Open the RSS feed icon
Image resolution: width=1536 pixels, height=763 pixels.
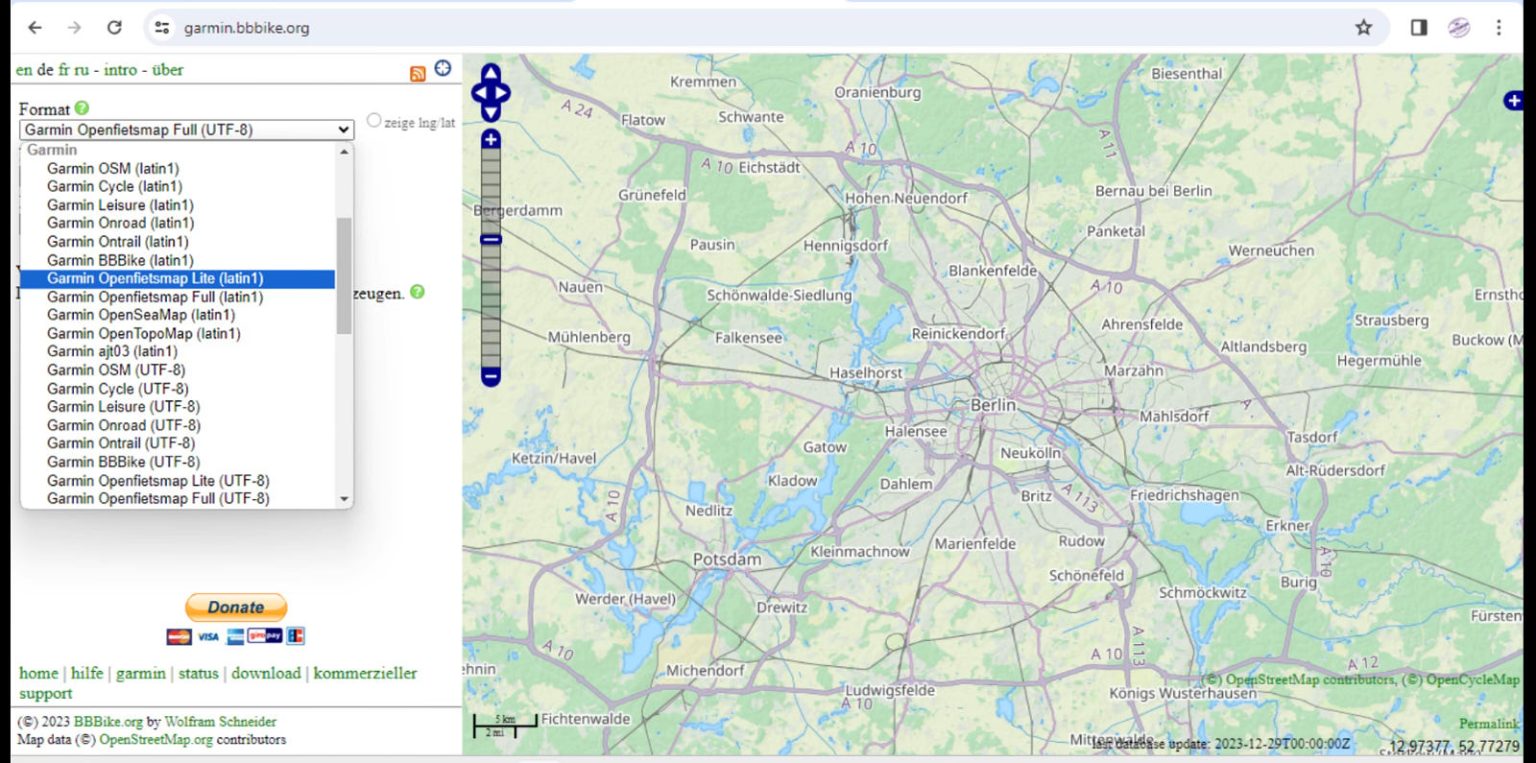(x=419, y=70)
